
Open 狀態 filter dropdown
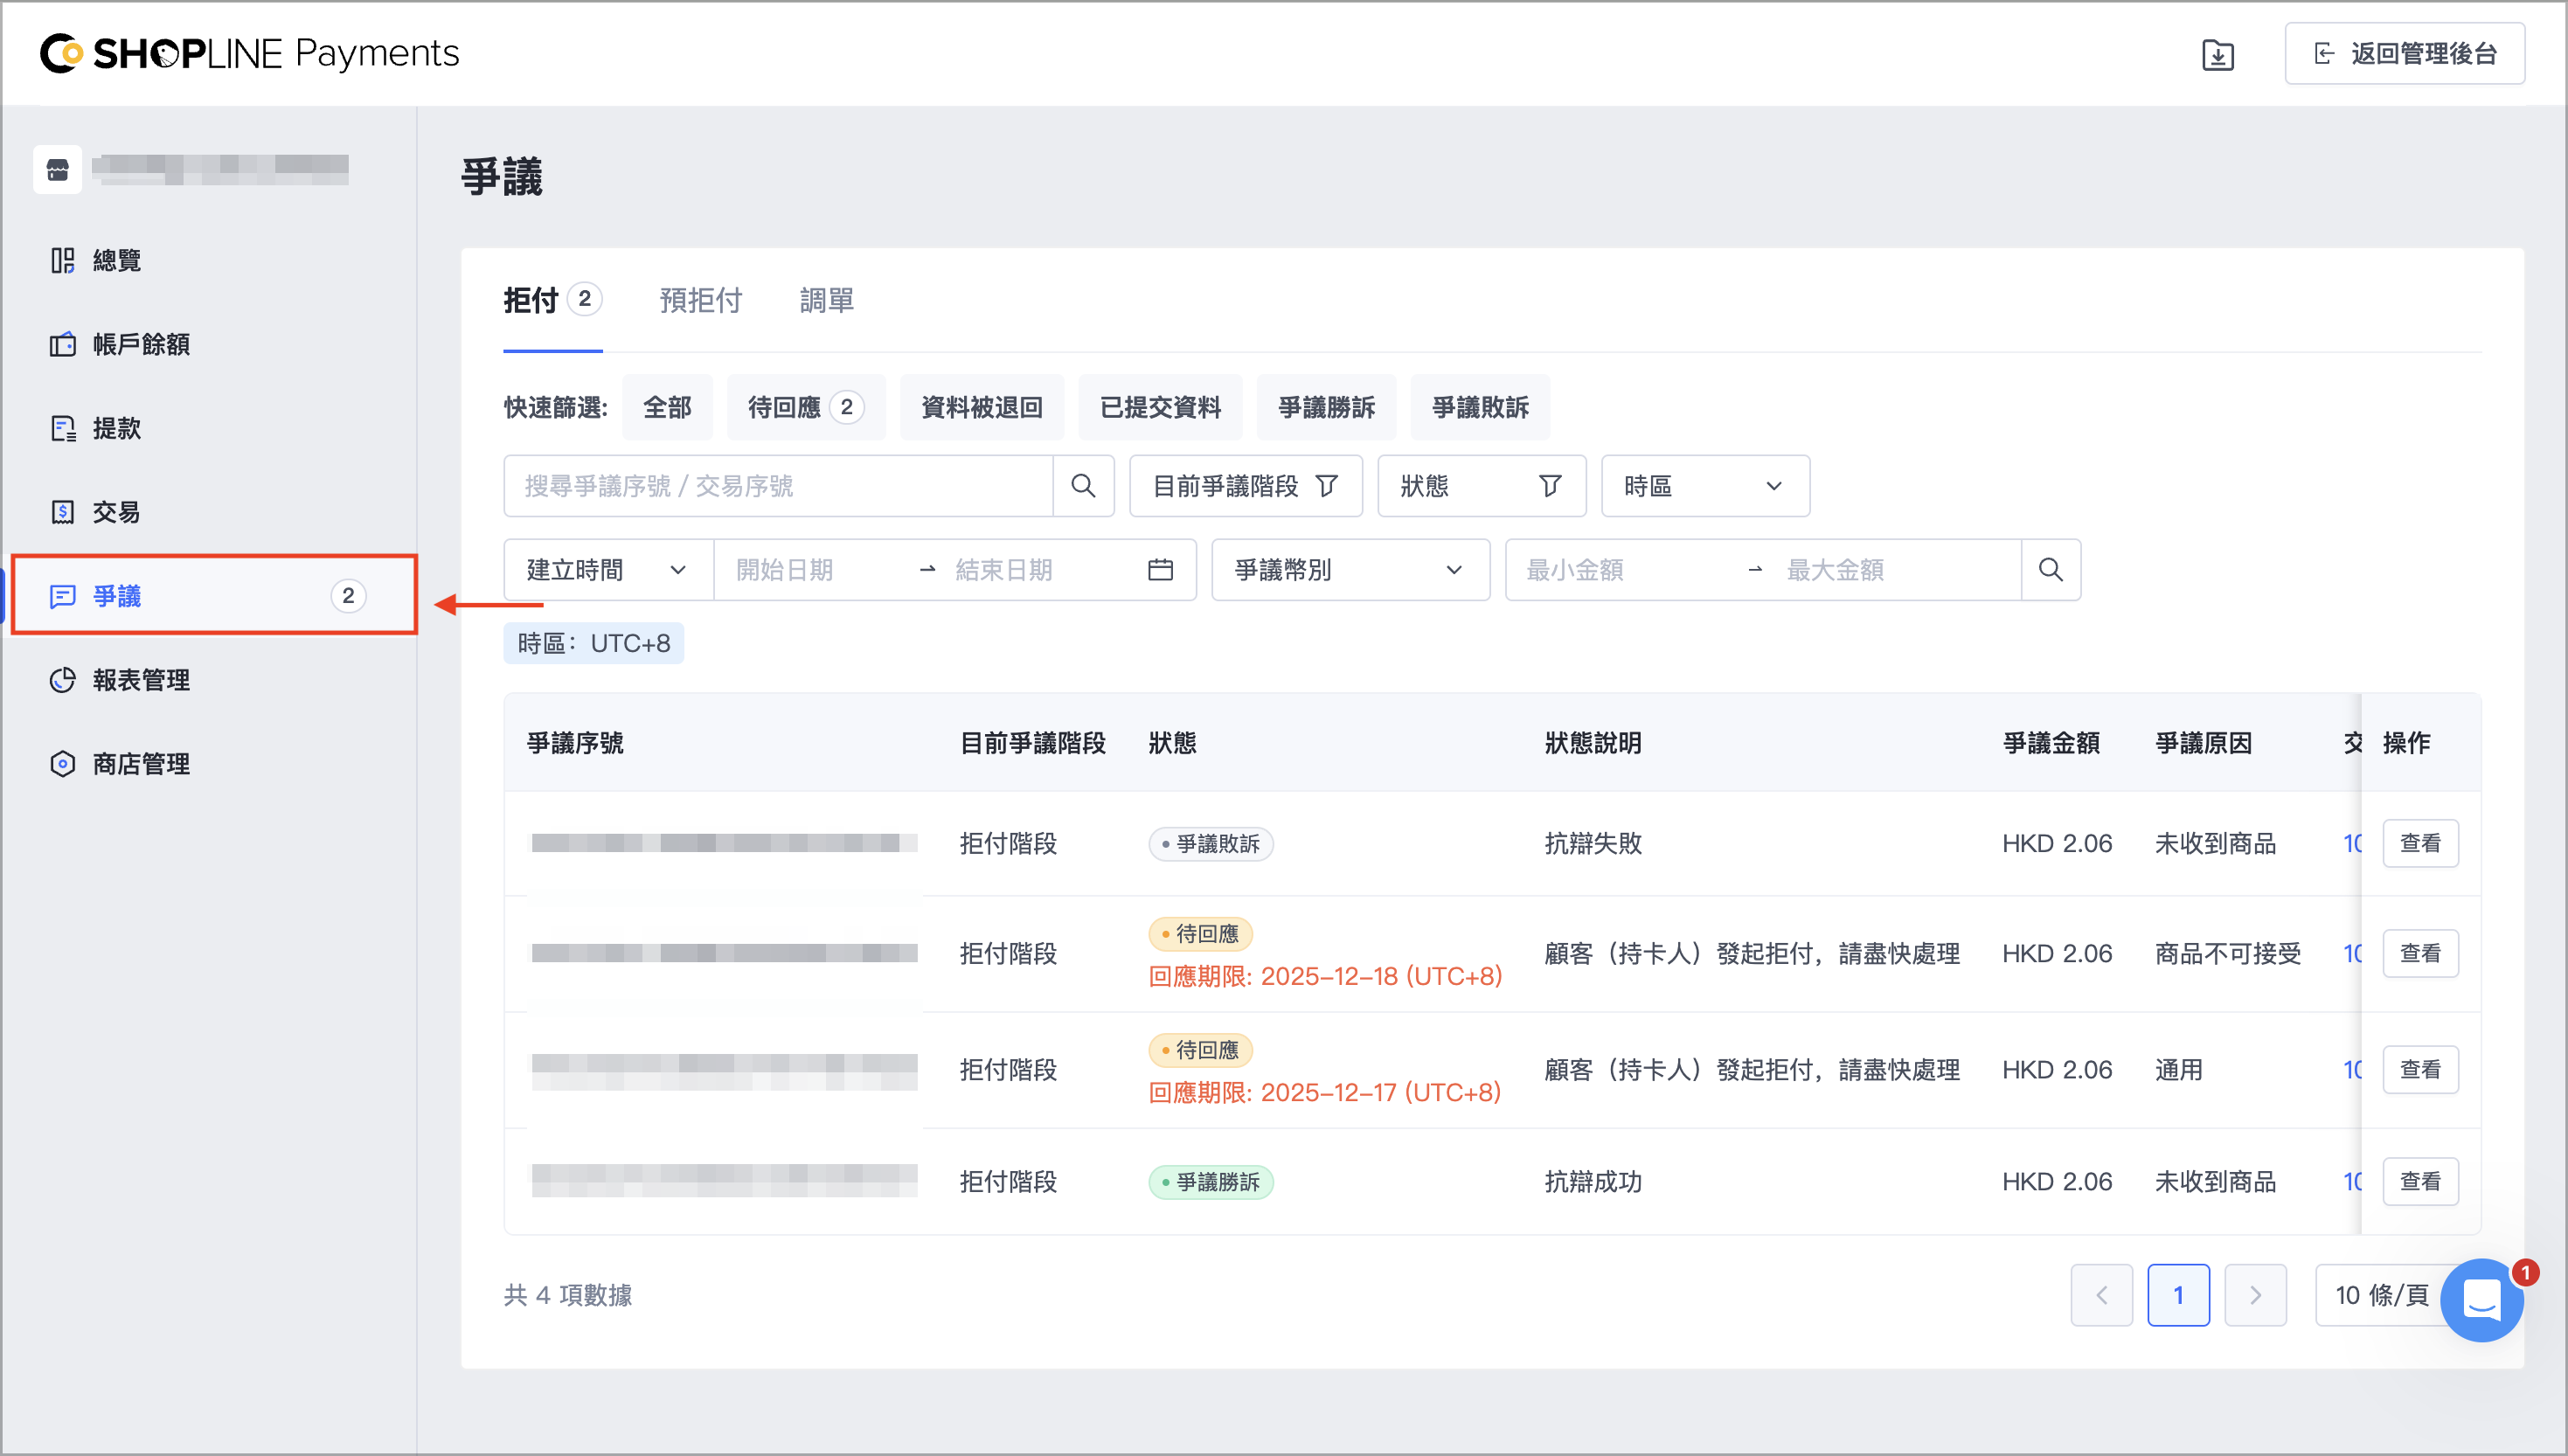coord(1481,486)
